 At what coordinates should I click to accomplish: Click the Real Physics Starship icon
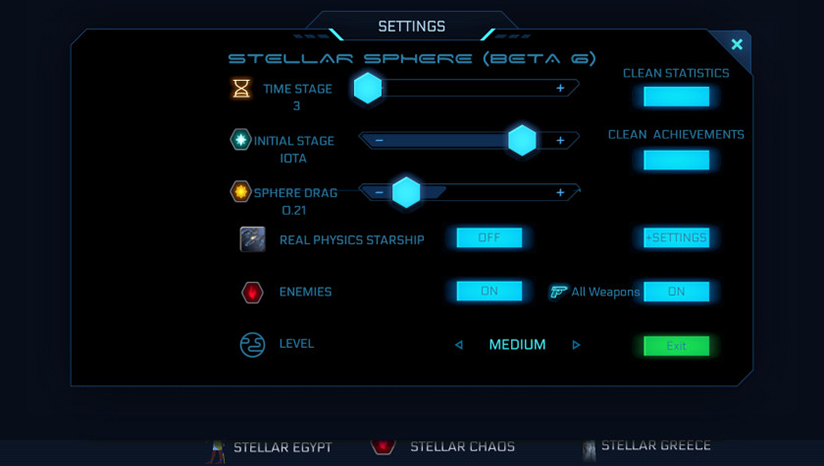click(252, 239)
